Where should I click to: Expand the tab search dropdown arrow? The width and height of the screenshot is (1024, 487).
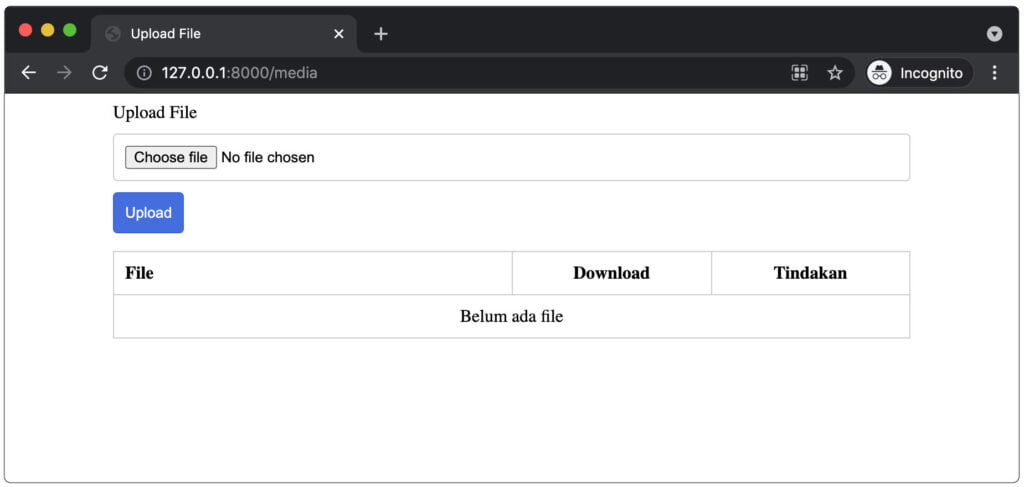(994, 34)
